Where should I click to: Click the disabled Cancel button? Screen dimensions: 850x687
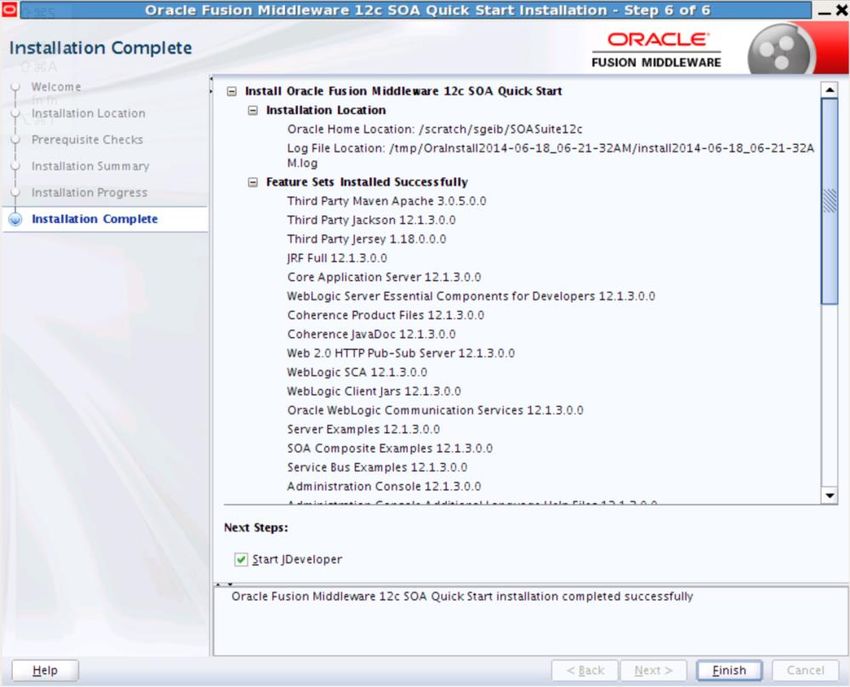coord(805,670)
